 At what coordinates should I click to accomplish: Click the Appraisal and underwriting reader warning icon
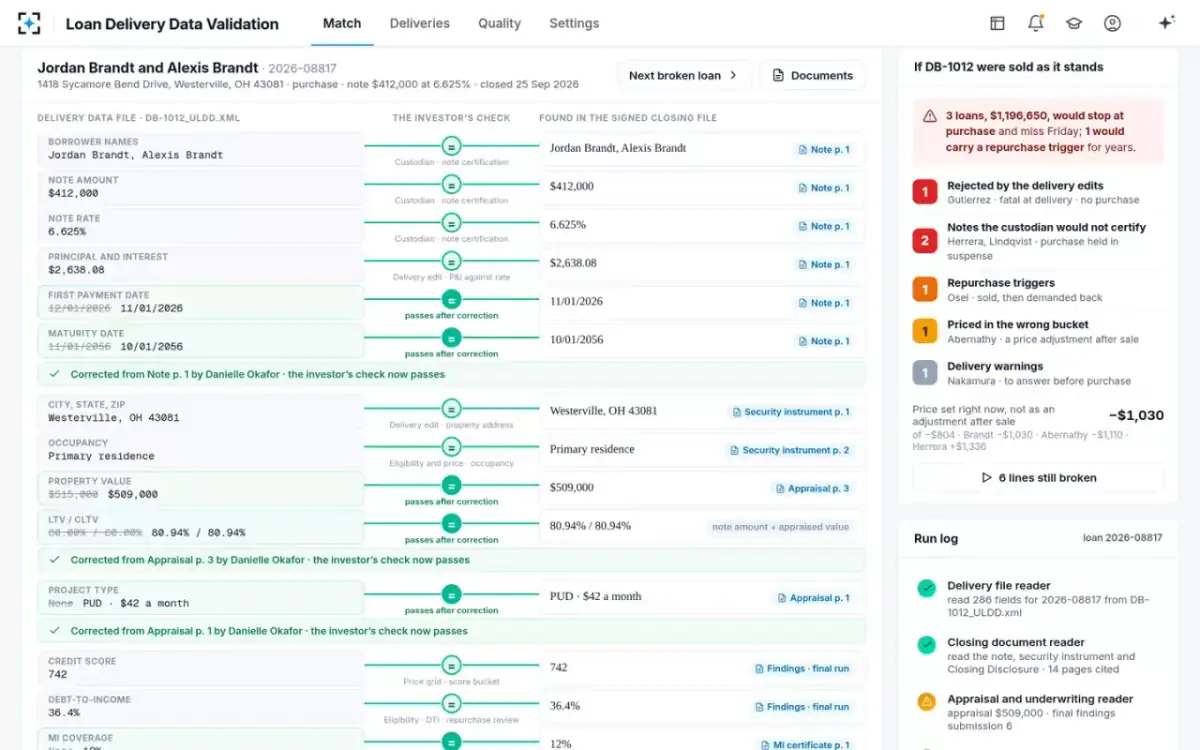point(927,702)
